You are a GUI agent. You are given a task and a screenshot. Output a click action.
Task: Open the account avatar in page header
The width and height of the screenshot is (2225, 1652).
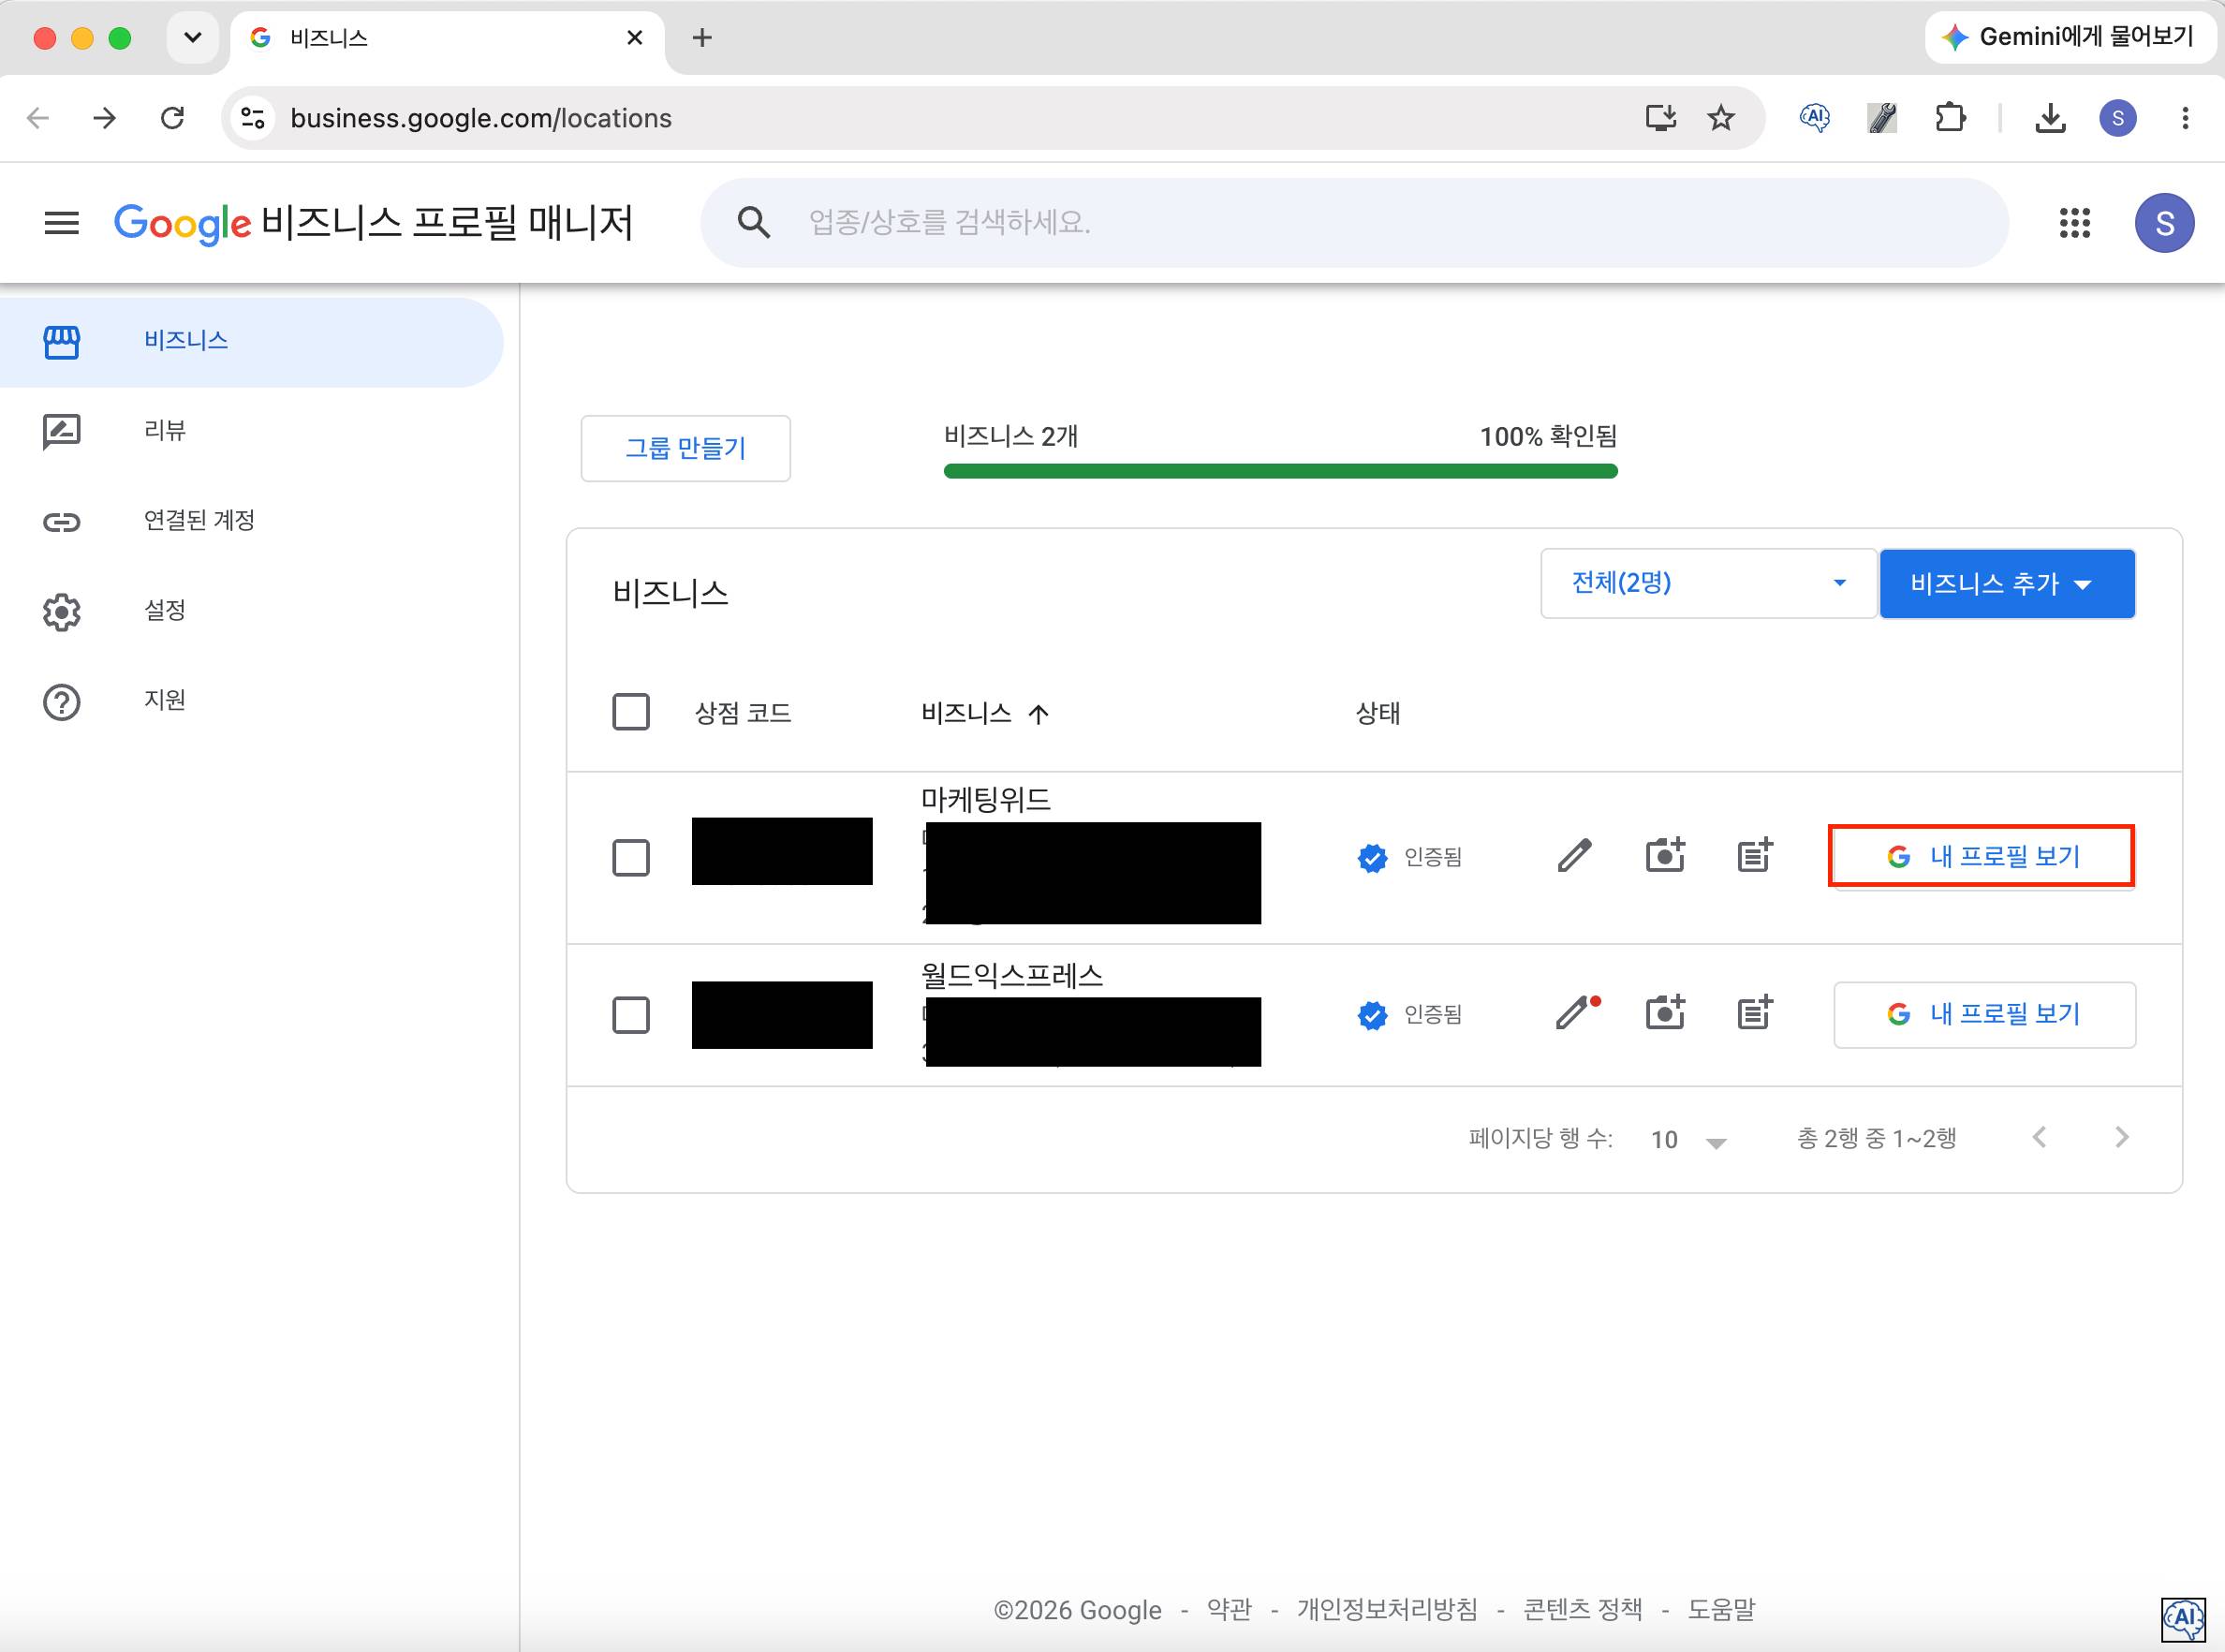pos(2164,222)
